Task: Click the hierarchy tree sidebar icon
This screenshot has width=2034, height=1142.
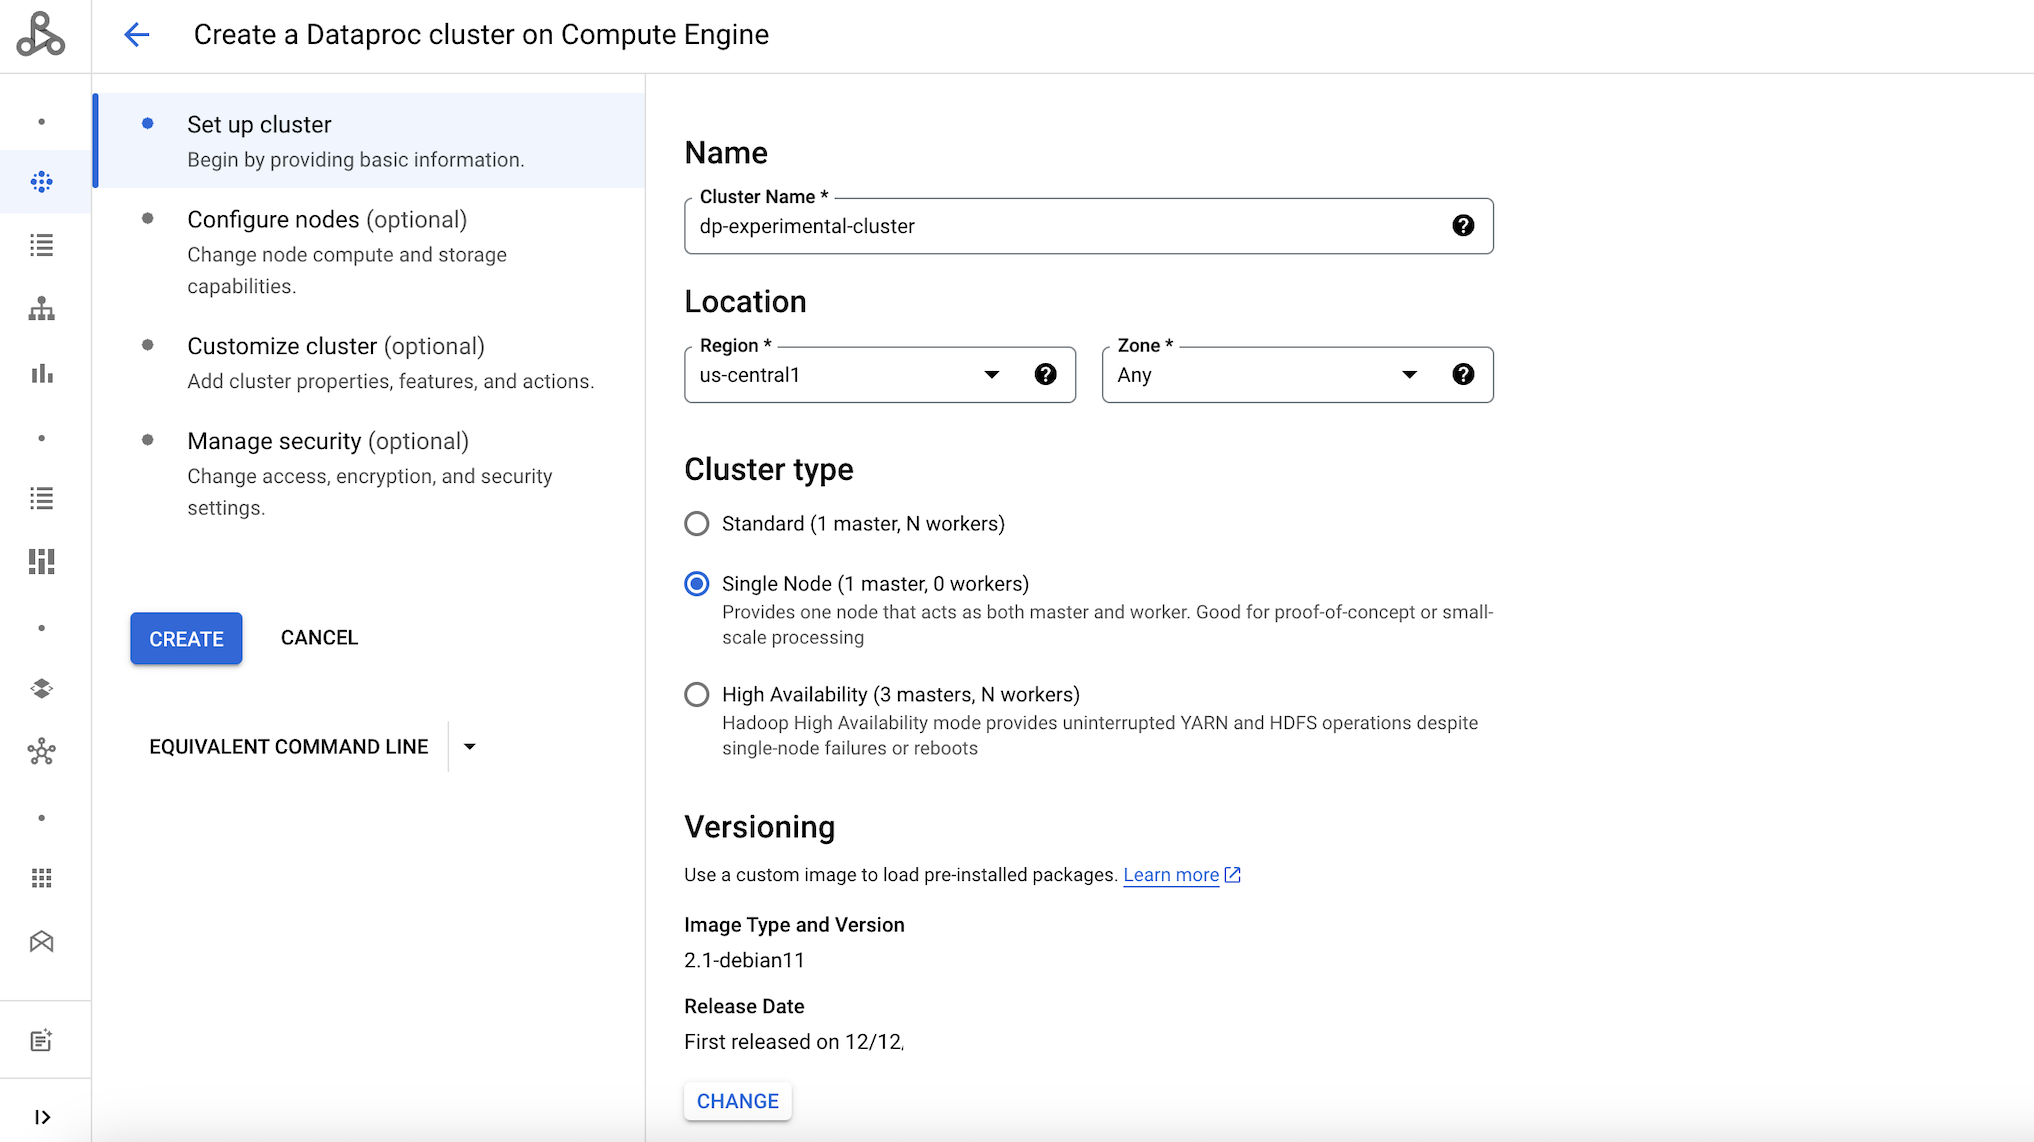Action: (x=41, y=309)
